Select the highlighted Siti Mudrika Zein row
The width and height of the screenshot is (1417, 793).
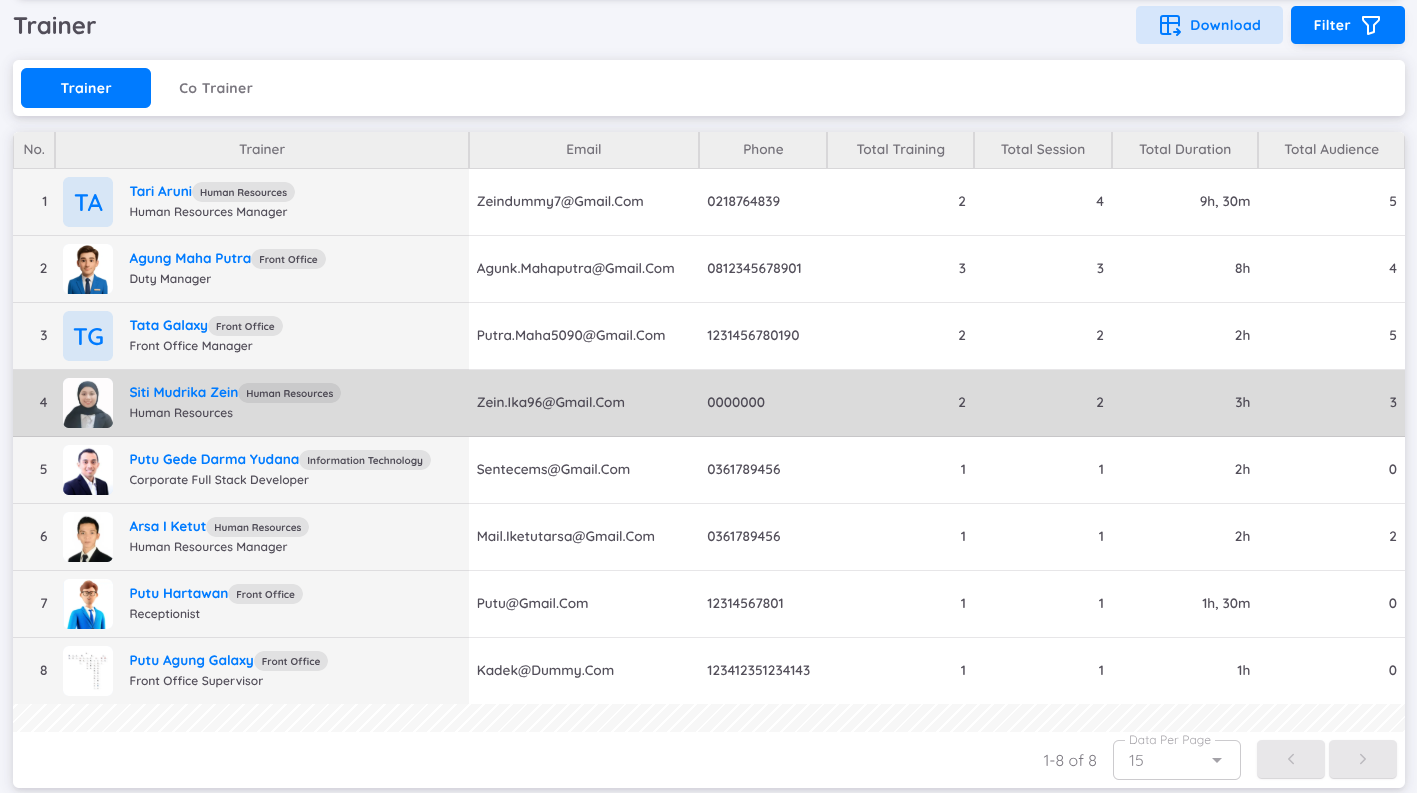[700, 402]
